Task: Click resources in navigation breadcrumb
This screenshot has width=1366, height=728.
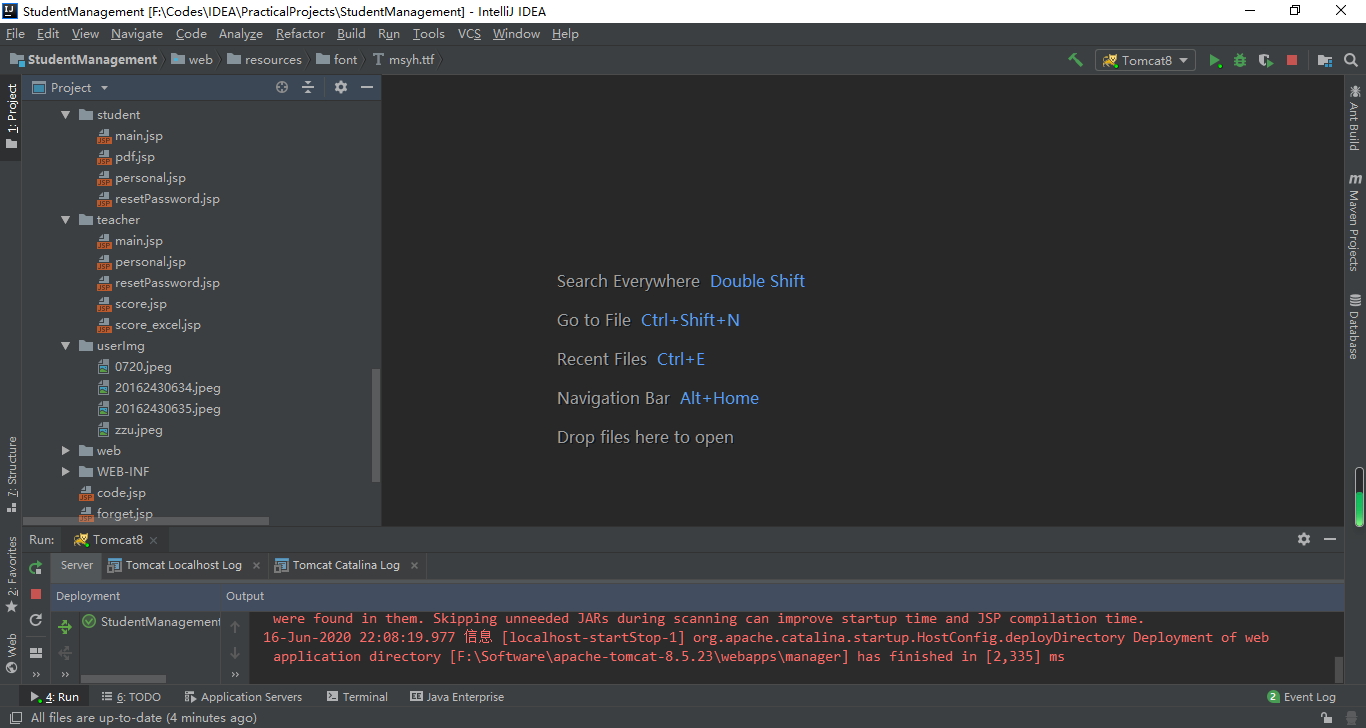Action: (265, 60)
